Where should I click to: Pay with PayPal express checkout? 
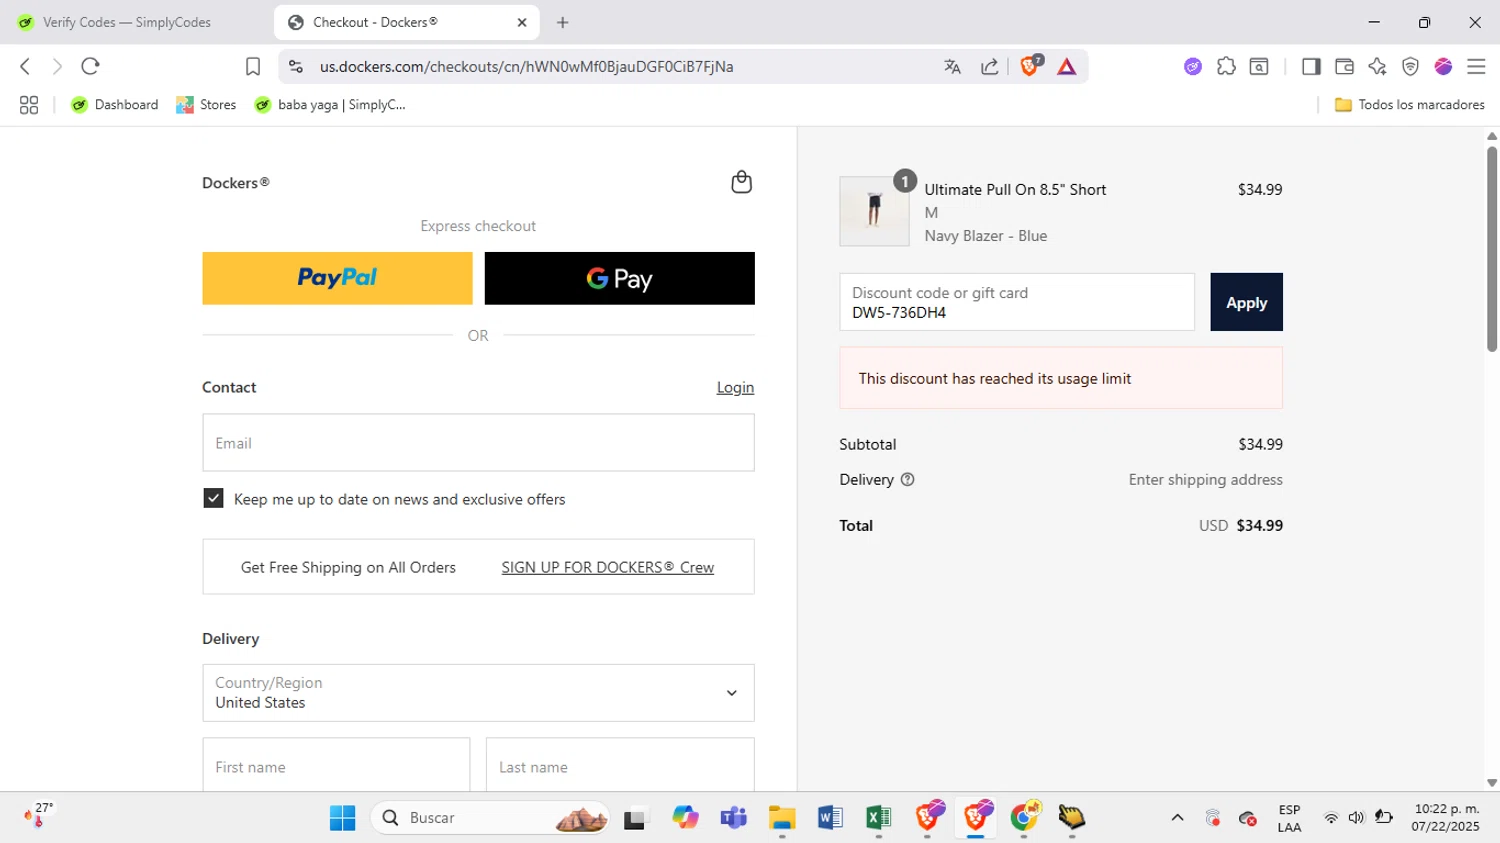pyautogui.click(x=337, y=278)
